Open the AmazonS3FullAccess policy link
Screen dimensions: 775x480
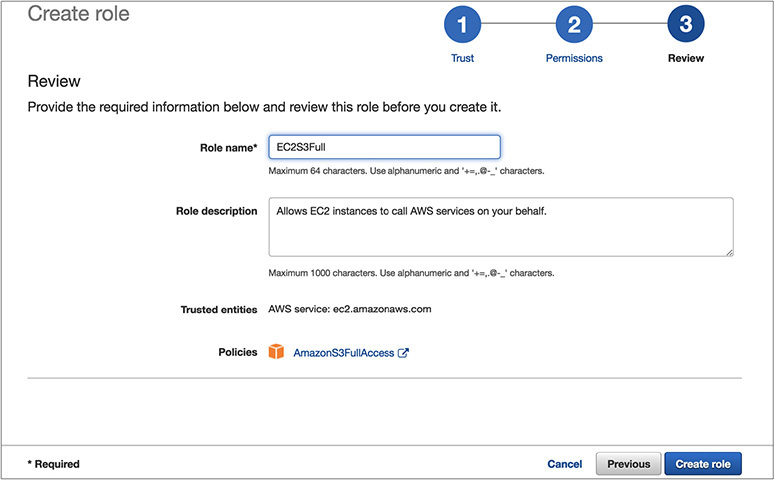pos(343,353)
